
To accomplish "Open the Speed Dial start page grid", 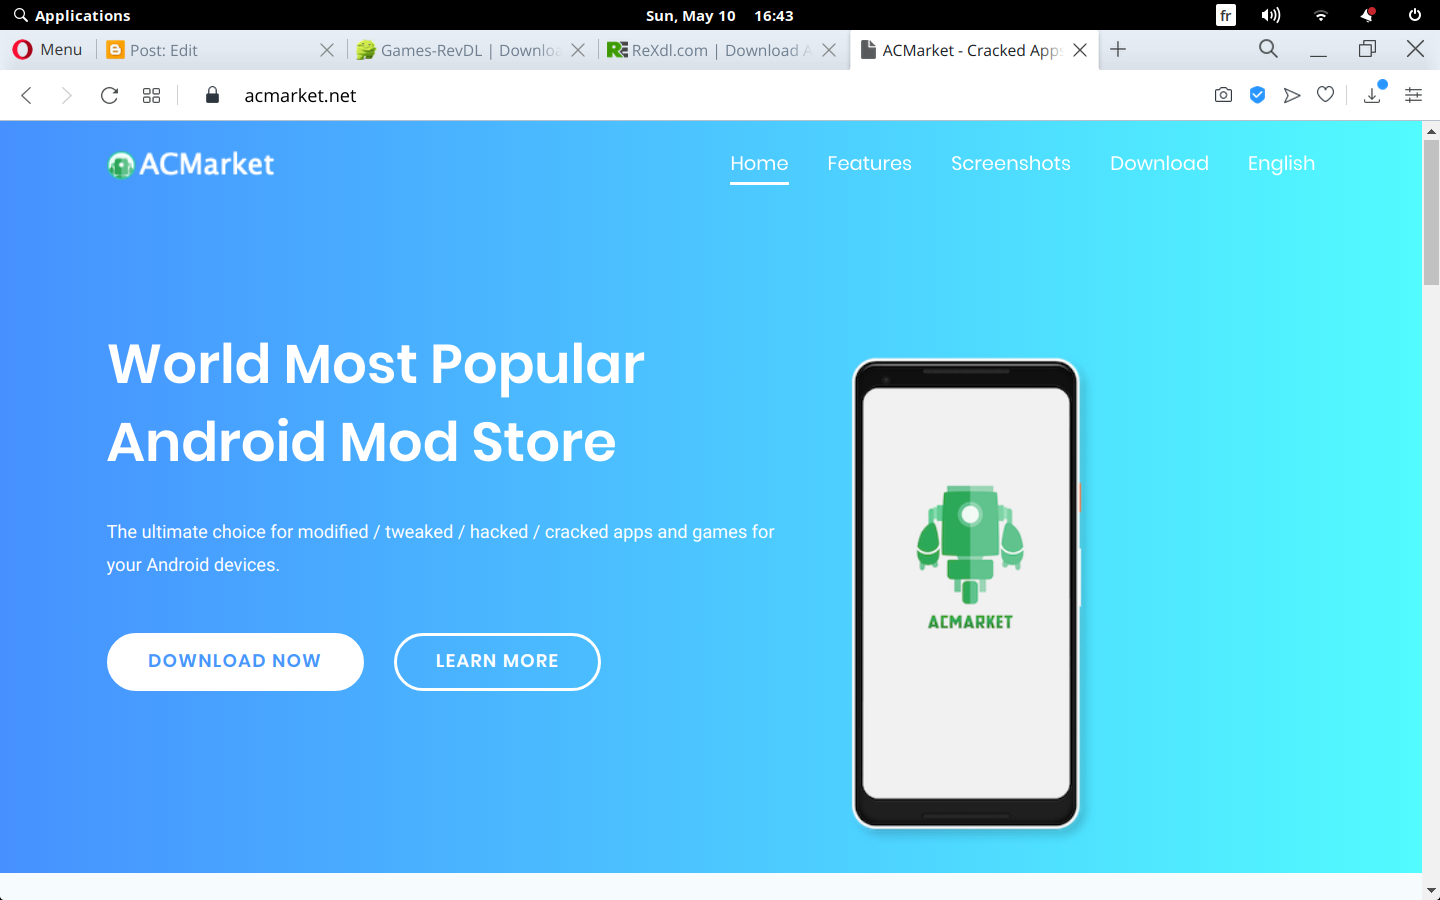I will 152,96.
